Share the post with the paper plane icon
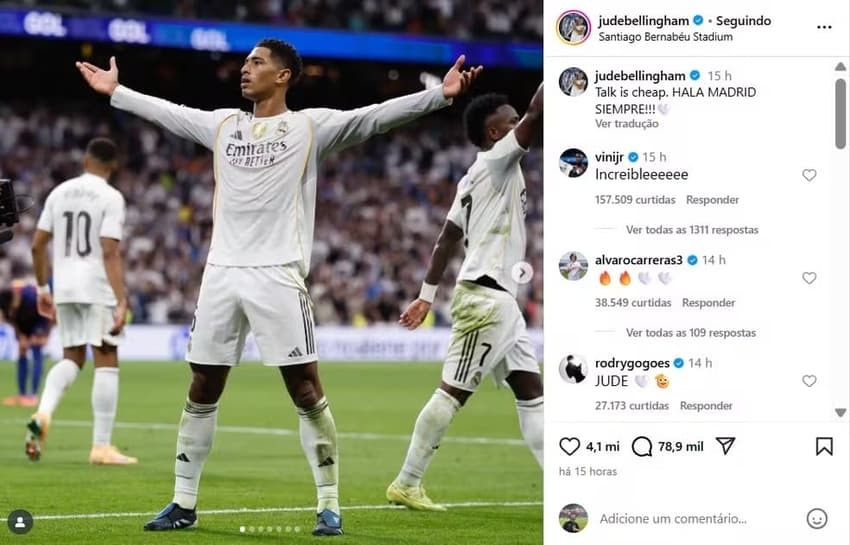Image resolution: width=850 pixels, height=545 pixels. coord(725,446)
